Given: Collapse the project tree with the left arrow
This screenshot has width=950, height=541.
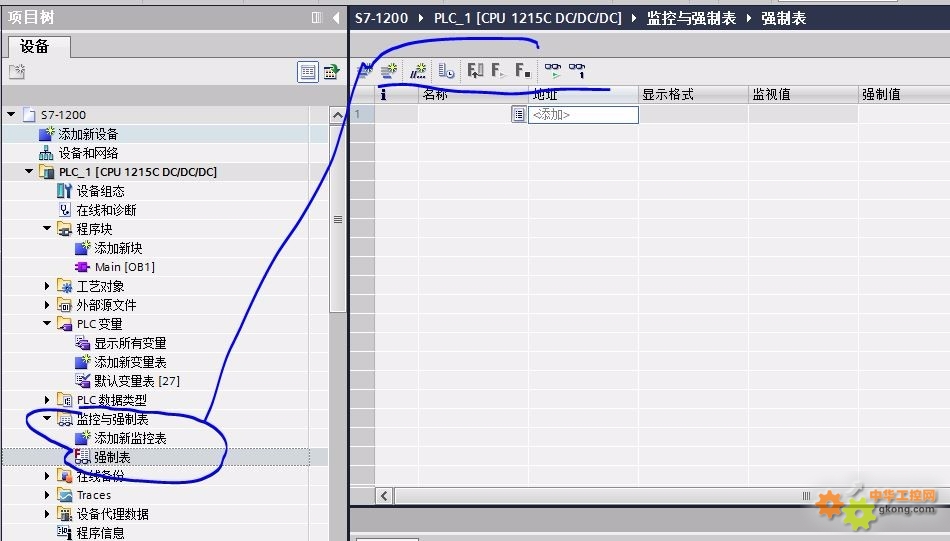Looking at the screenshot, I should click(x=336, y=18).
